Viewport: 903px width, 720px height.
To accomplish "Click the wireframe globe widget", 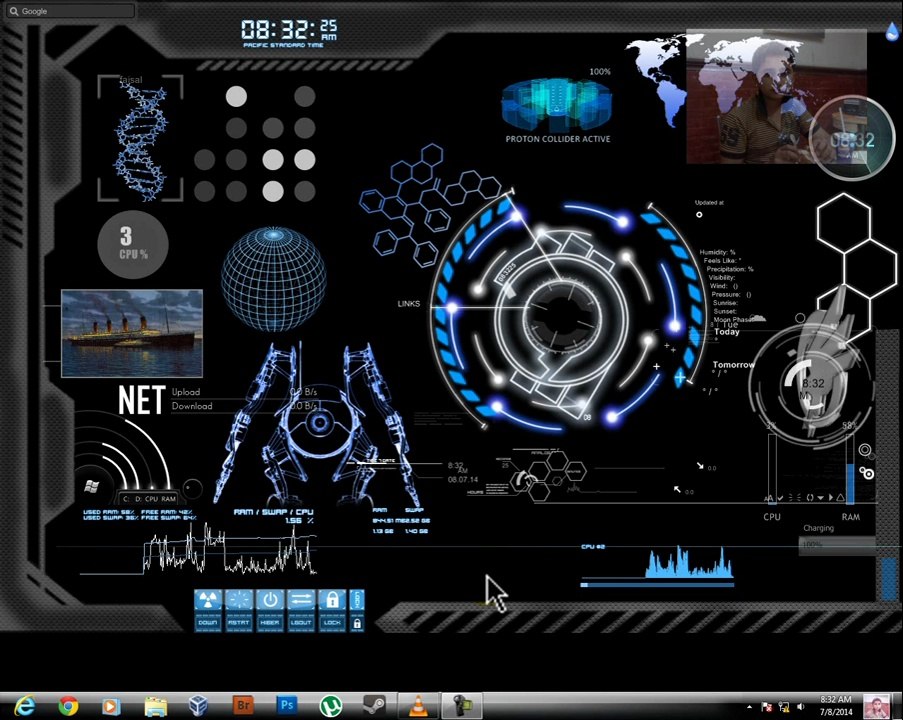I will point(274,279).
